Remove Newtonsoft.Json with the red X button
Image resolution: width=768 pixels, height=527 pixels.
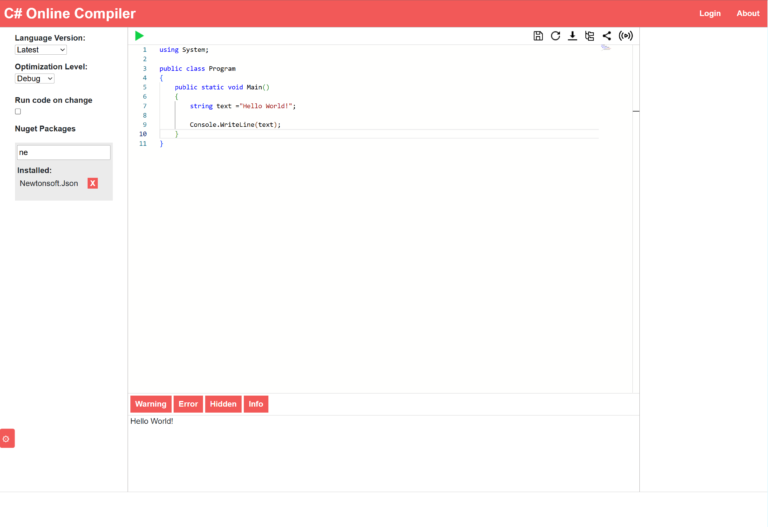pos(93,183)
